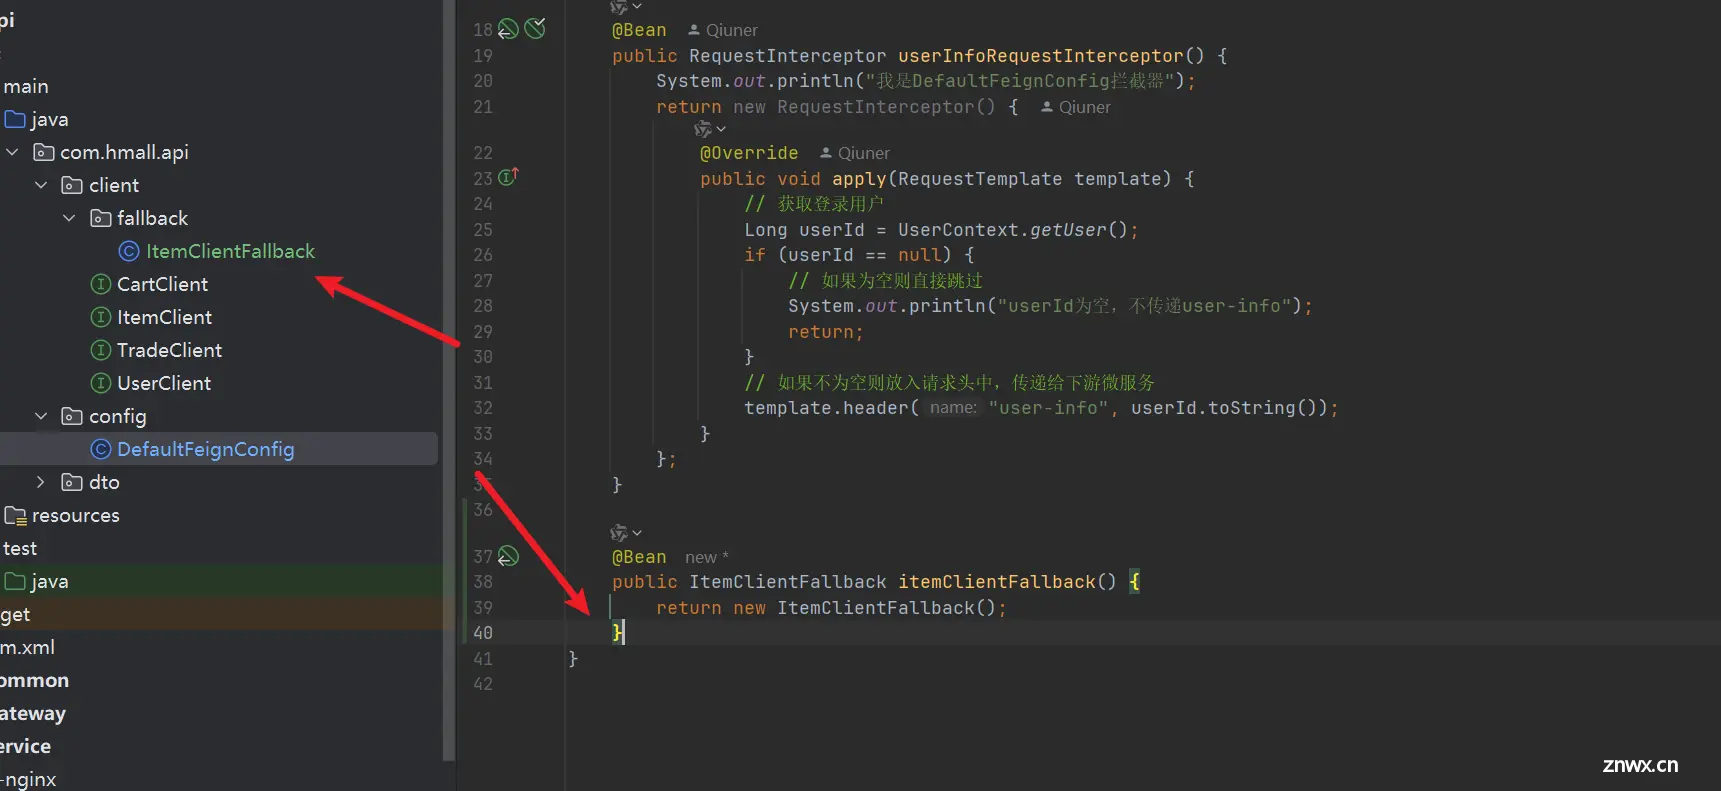Click the java source folder icon under main
This screenshot has height=791, width=1721.
pyautogui.click(x=15, y=119)
